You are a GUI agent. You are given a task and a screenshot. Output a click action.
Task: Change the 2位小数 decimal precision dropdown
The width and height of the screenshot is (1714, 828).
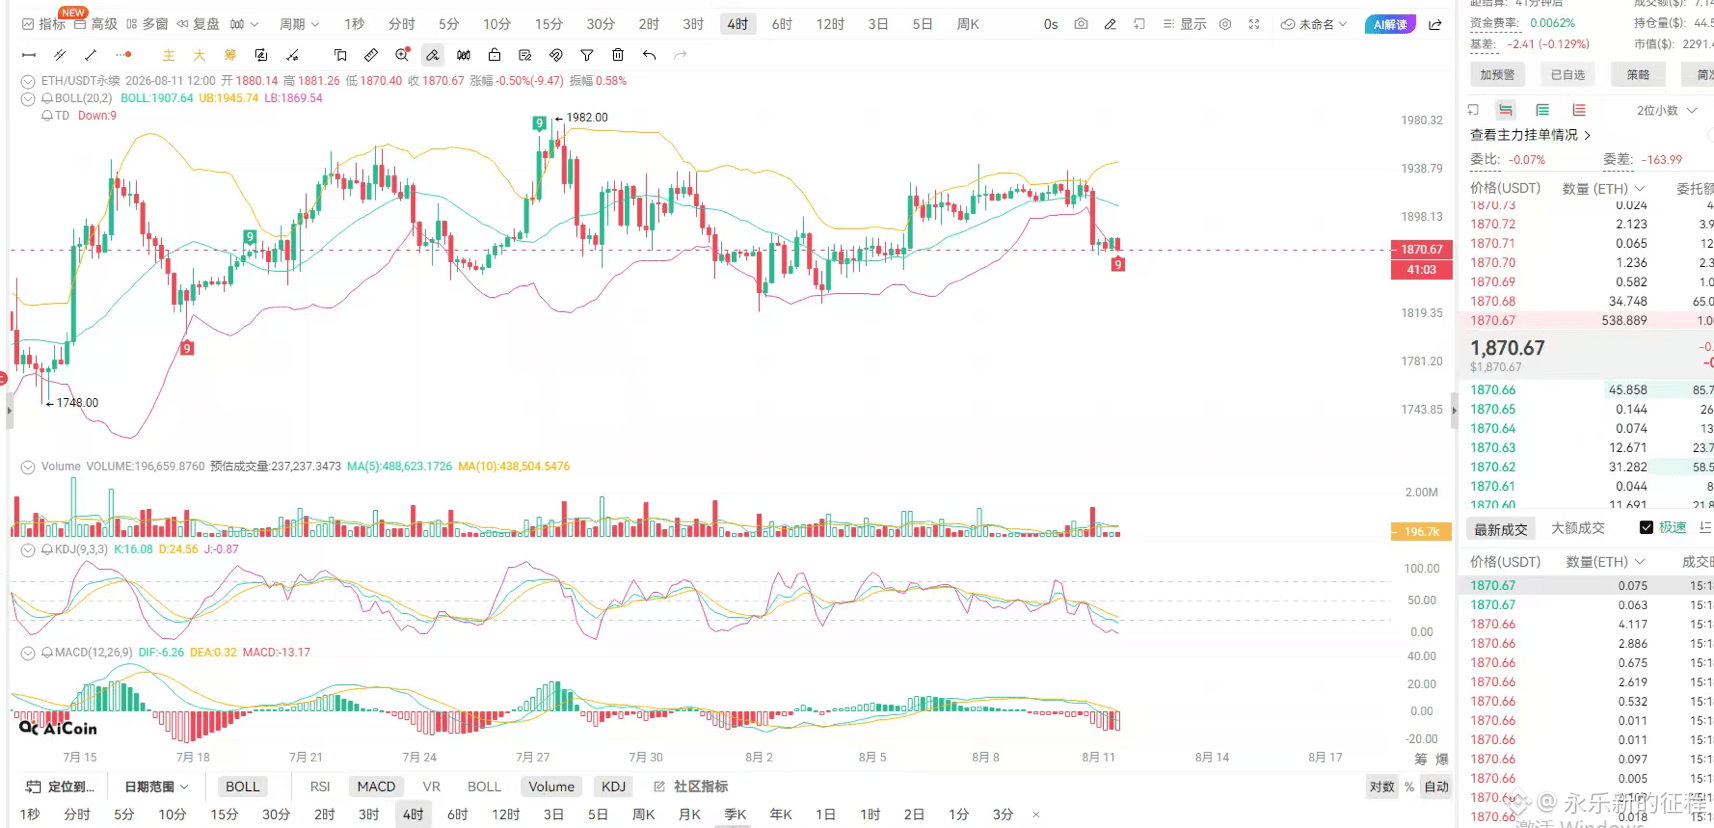pos(1667,110)
